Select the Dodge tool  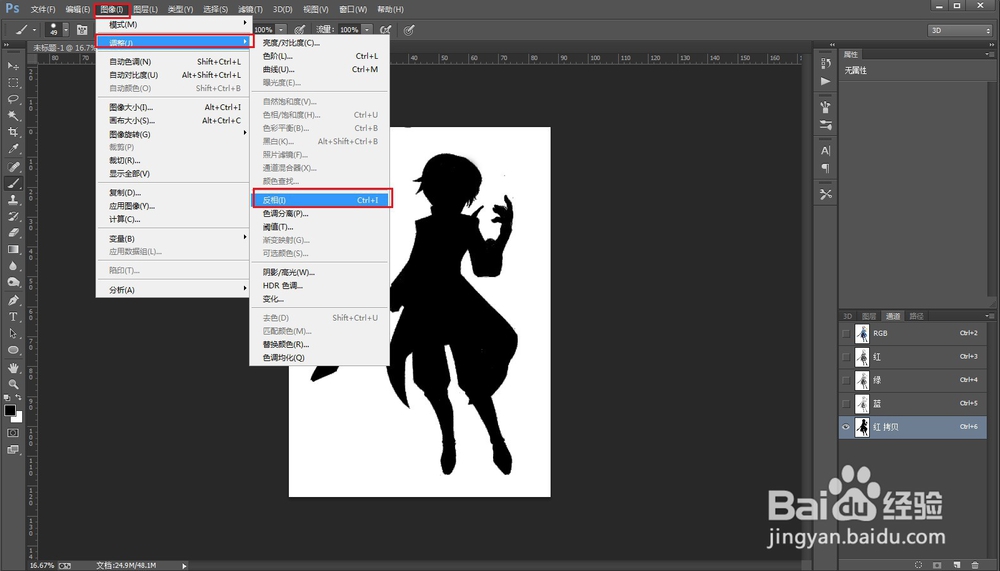pyautogui.click(x=13, y=283)
